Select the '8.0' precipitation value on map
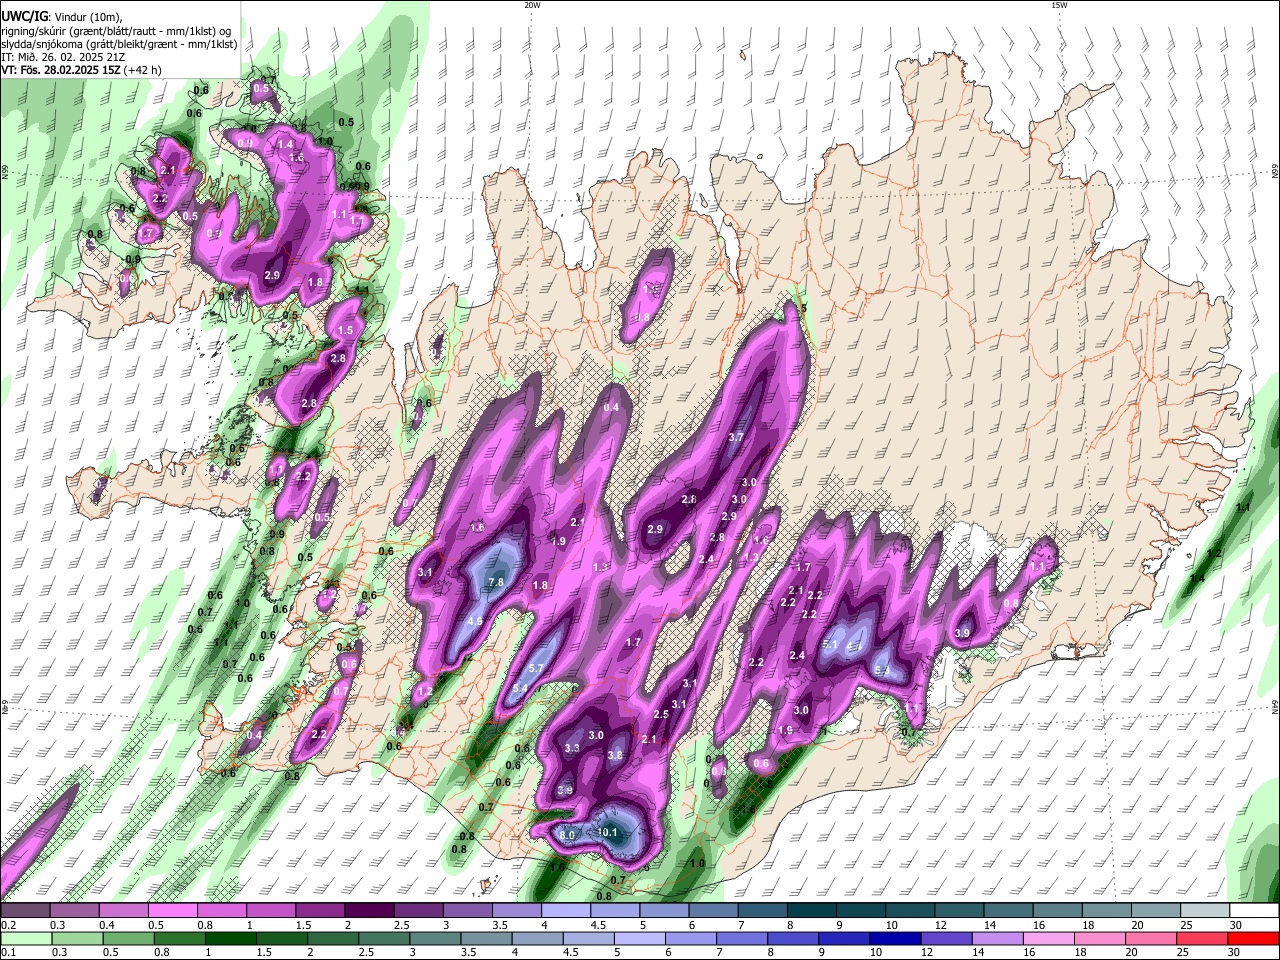Viewport: 1280px width, 960px height. [x=567, y=835]
